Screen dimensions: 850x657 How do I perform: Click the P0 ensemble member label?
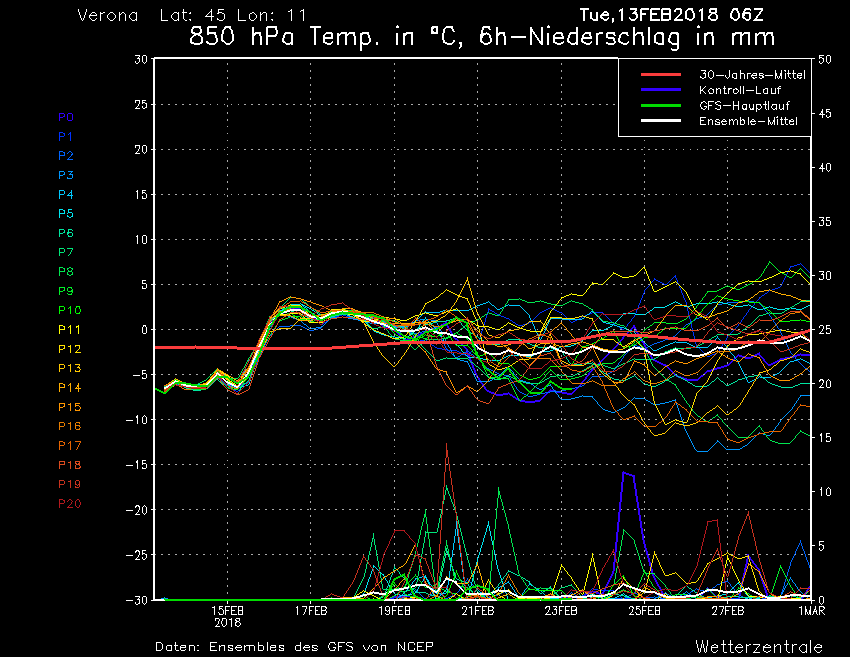[66, 117]
